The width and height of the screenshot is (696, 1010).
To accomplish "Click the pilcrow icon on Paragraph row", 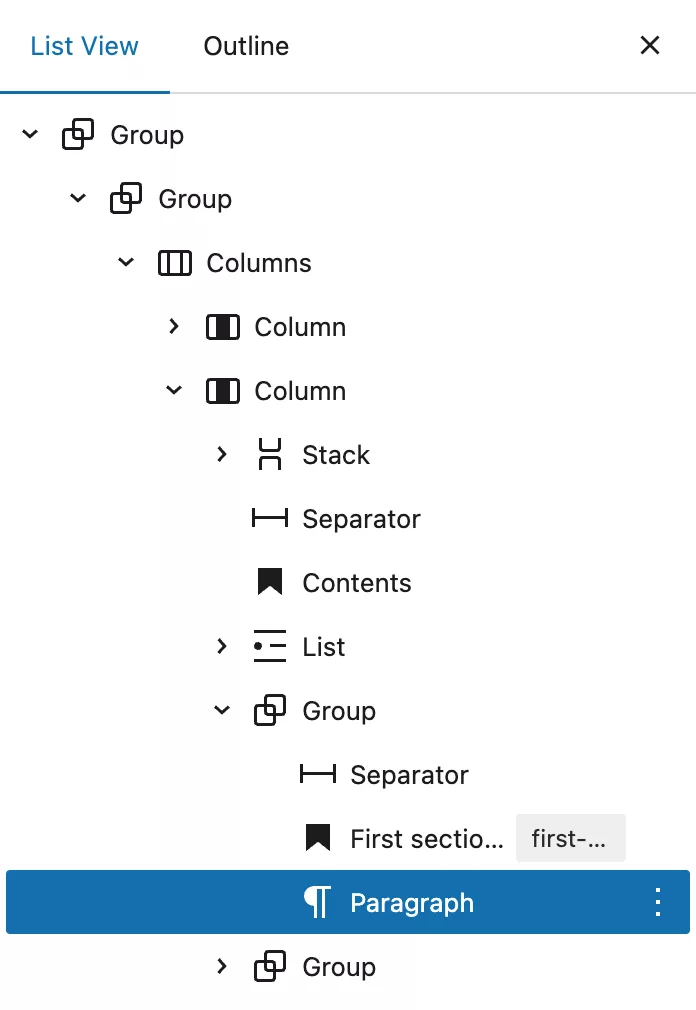I will pos(317,902).
